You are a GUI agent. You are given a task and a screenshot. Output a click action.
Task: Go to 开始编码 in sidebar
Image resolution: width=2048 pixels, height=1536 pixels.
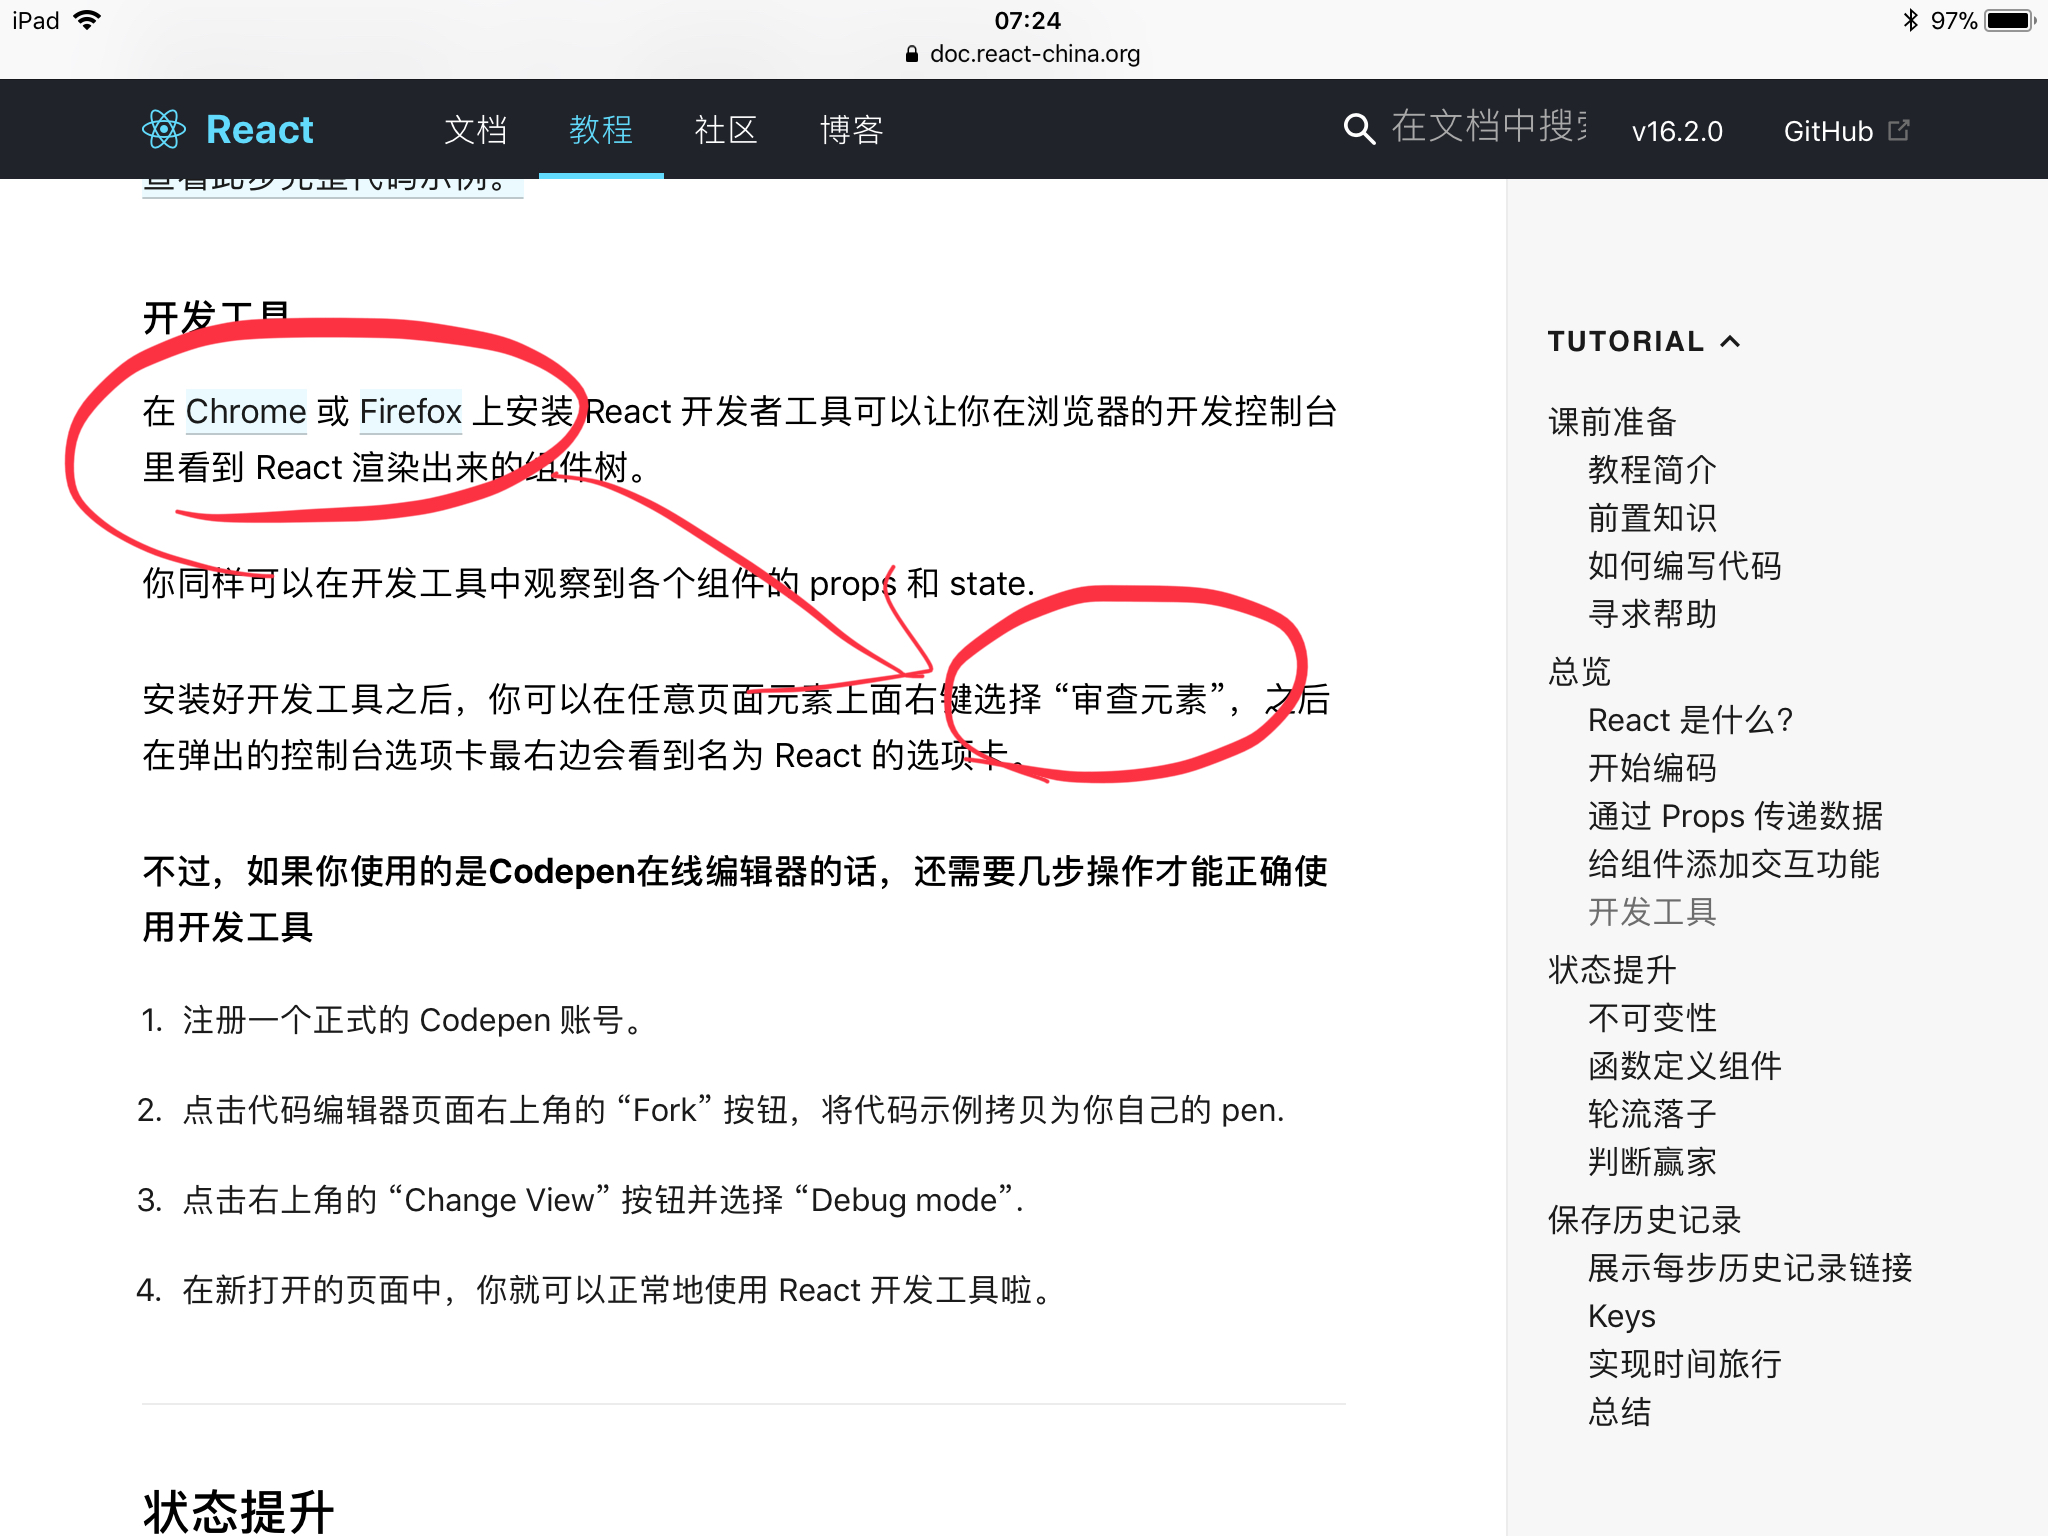pyautogui.click(x=1652, y=767)
